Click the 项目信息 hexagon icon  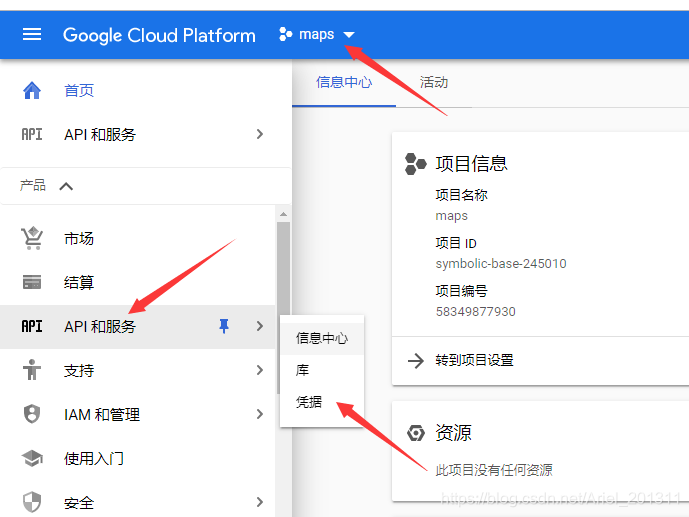415,164
